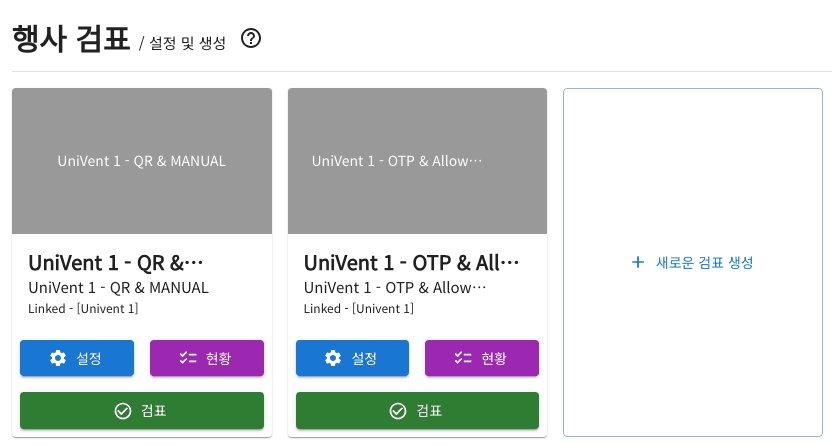The height and width of the screenshot is (445, 832).
Task: View 현황 for UniVent 1 - OTP card
Action: 482,358
